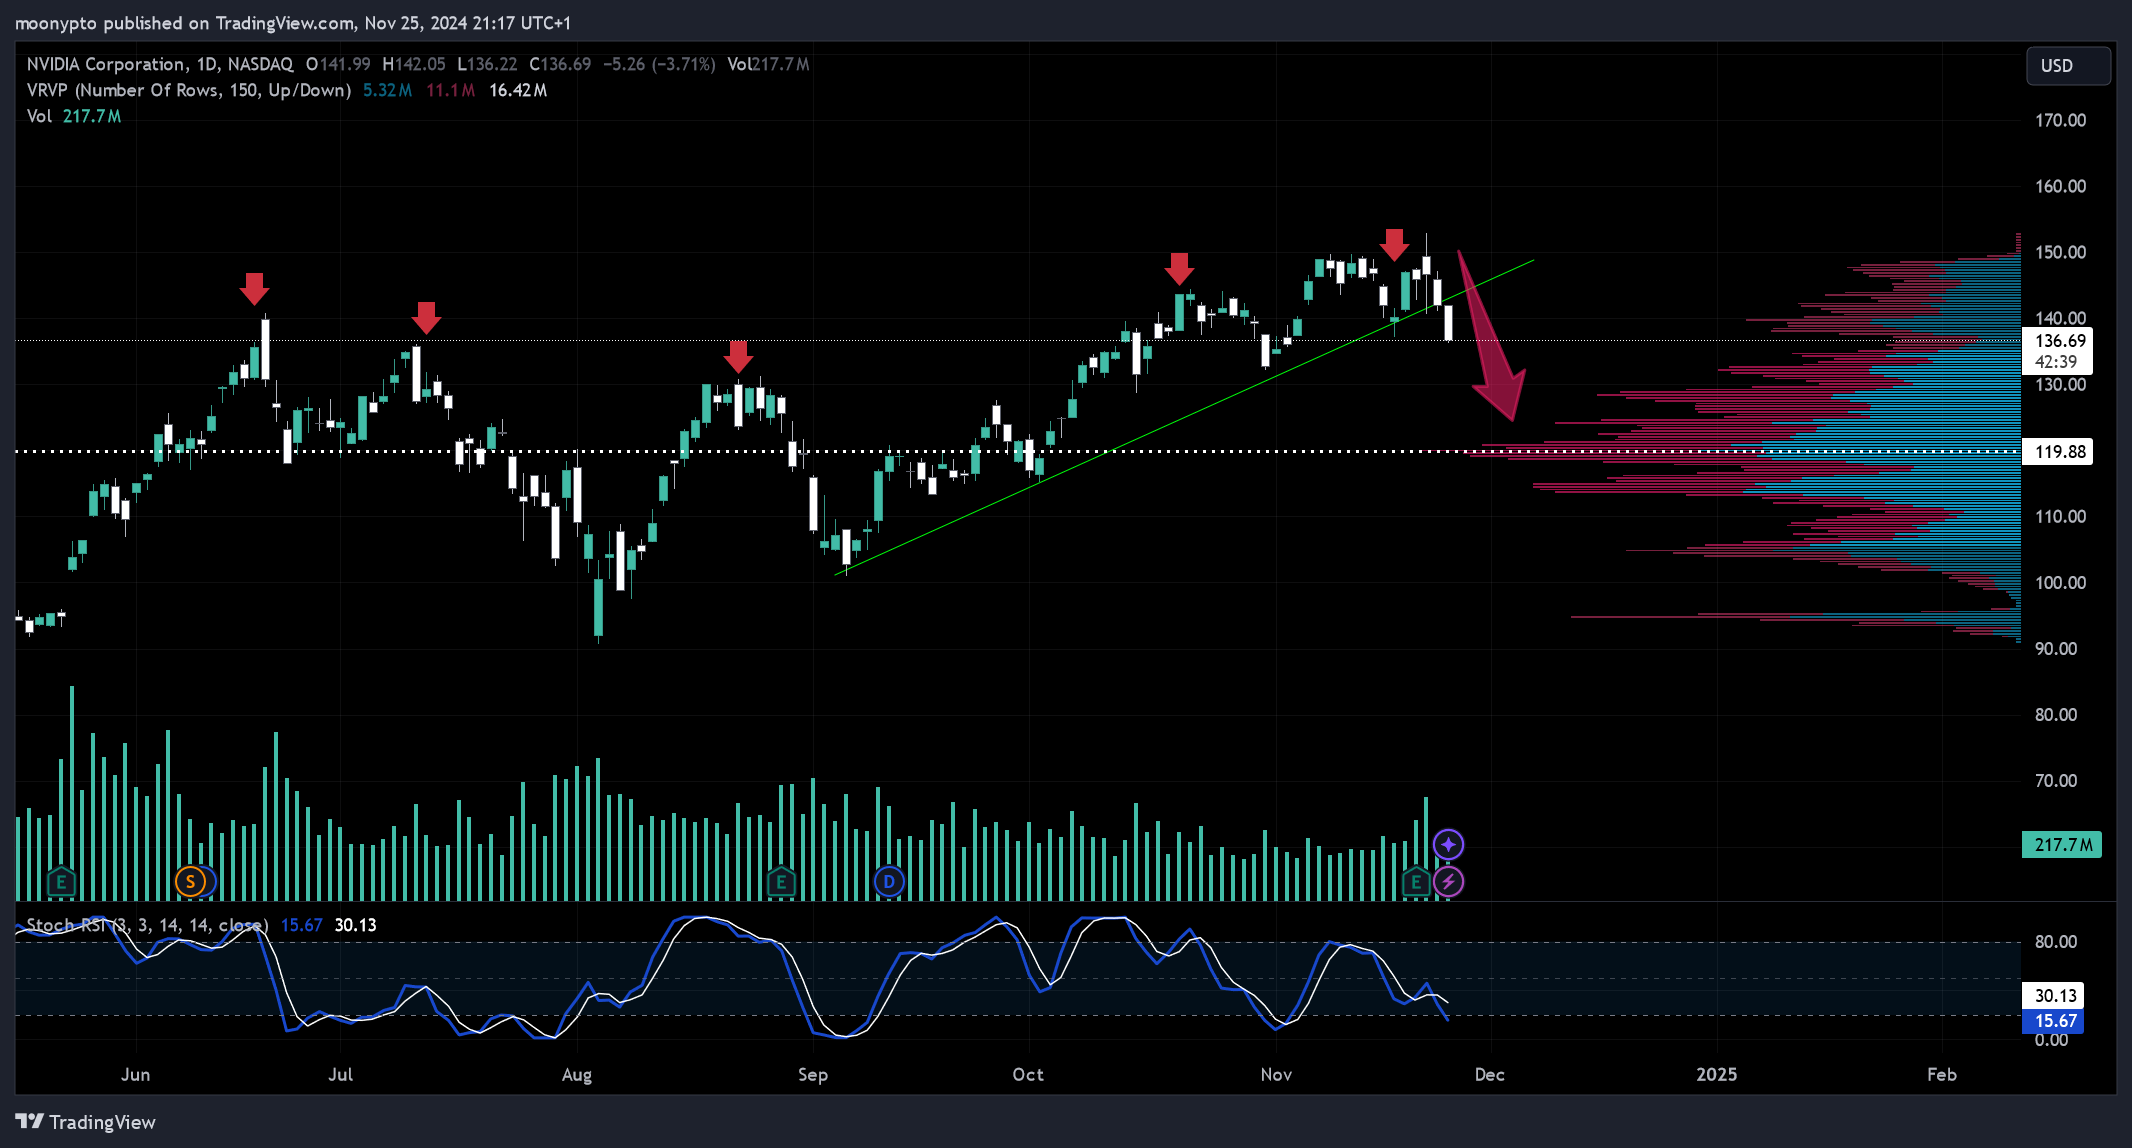This screenshot has width=2132, height=1148.
Task: Click the 170.00 price axis label
Action: [2060, 120]
